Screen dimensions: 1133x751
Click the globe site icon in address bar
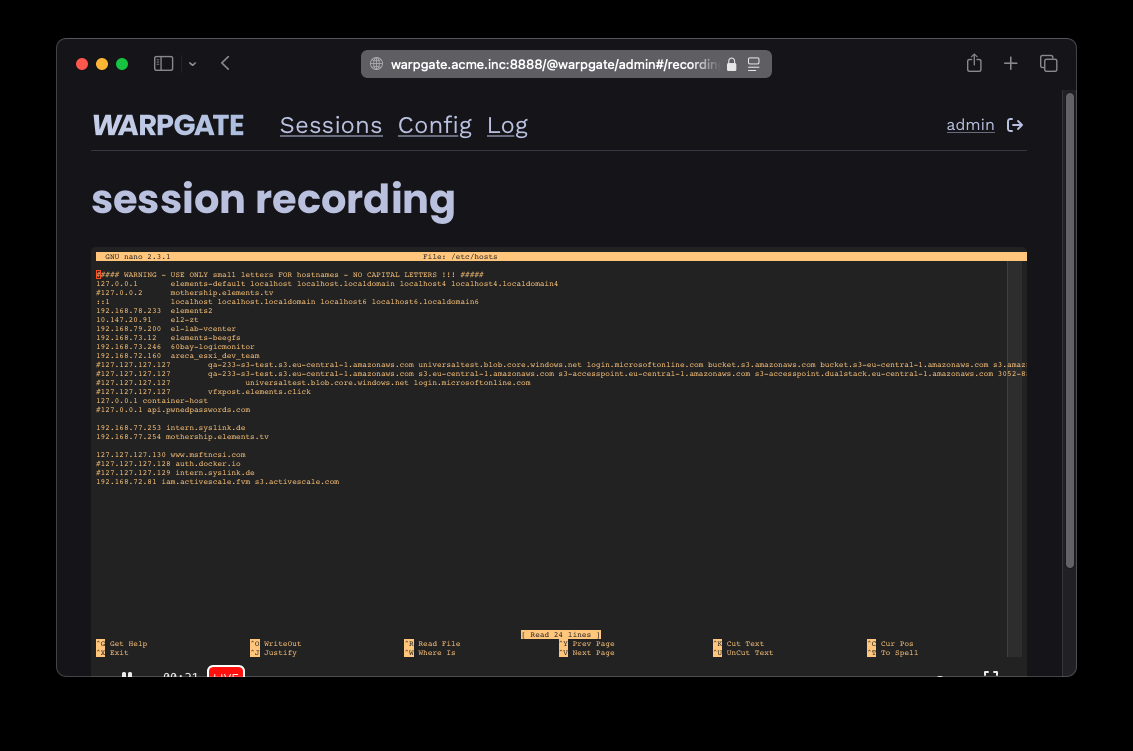(x=376, y=64)
